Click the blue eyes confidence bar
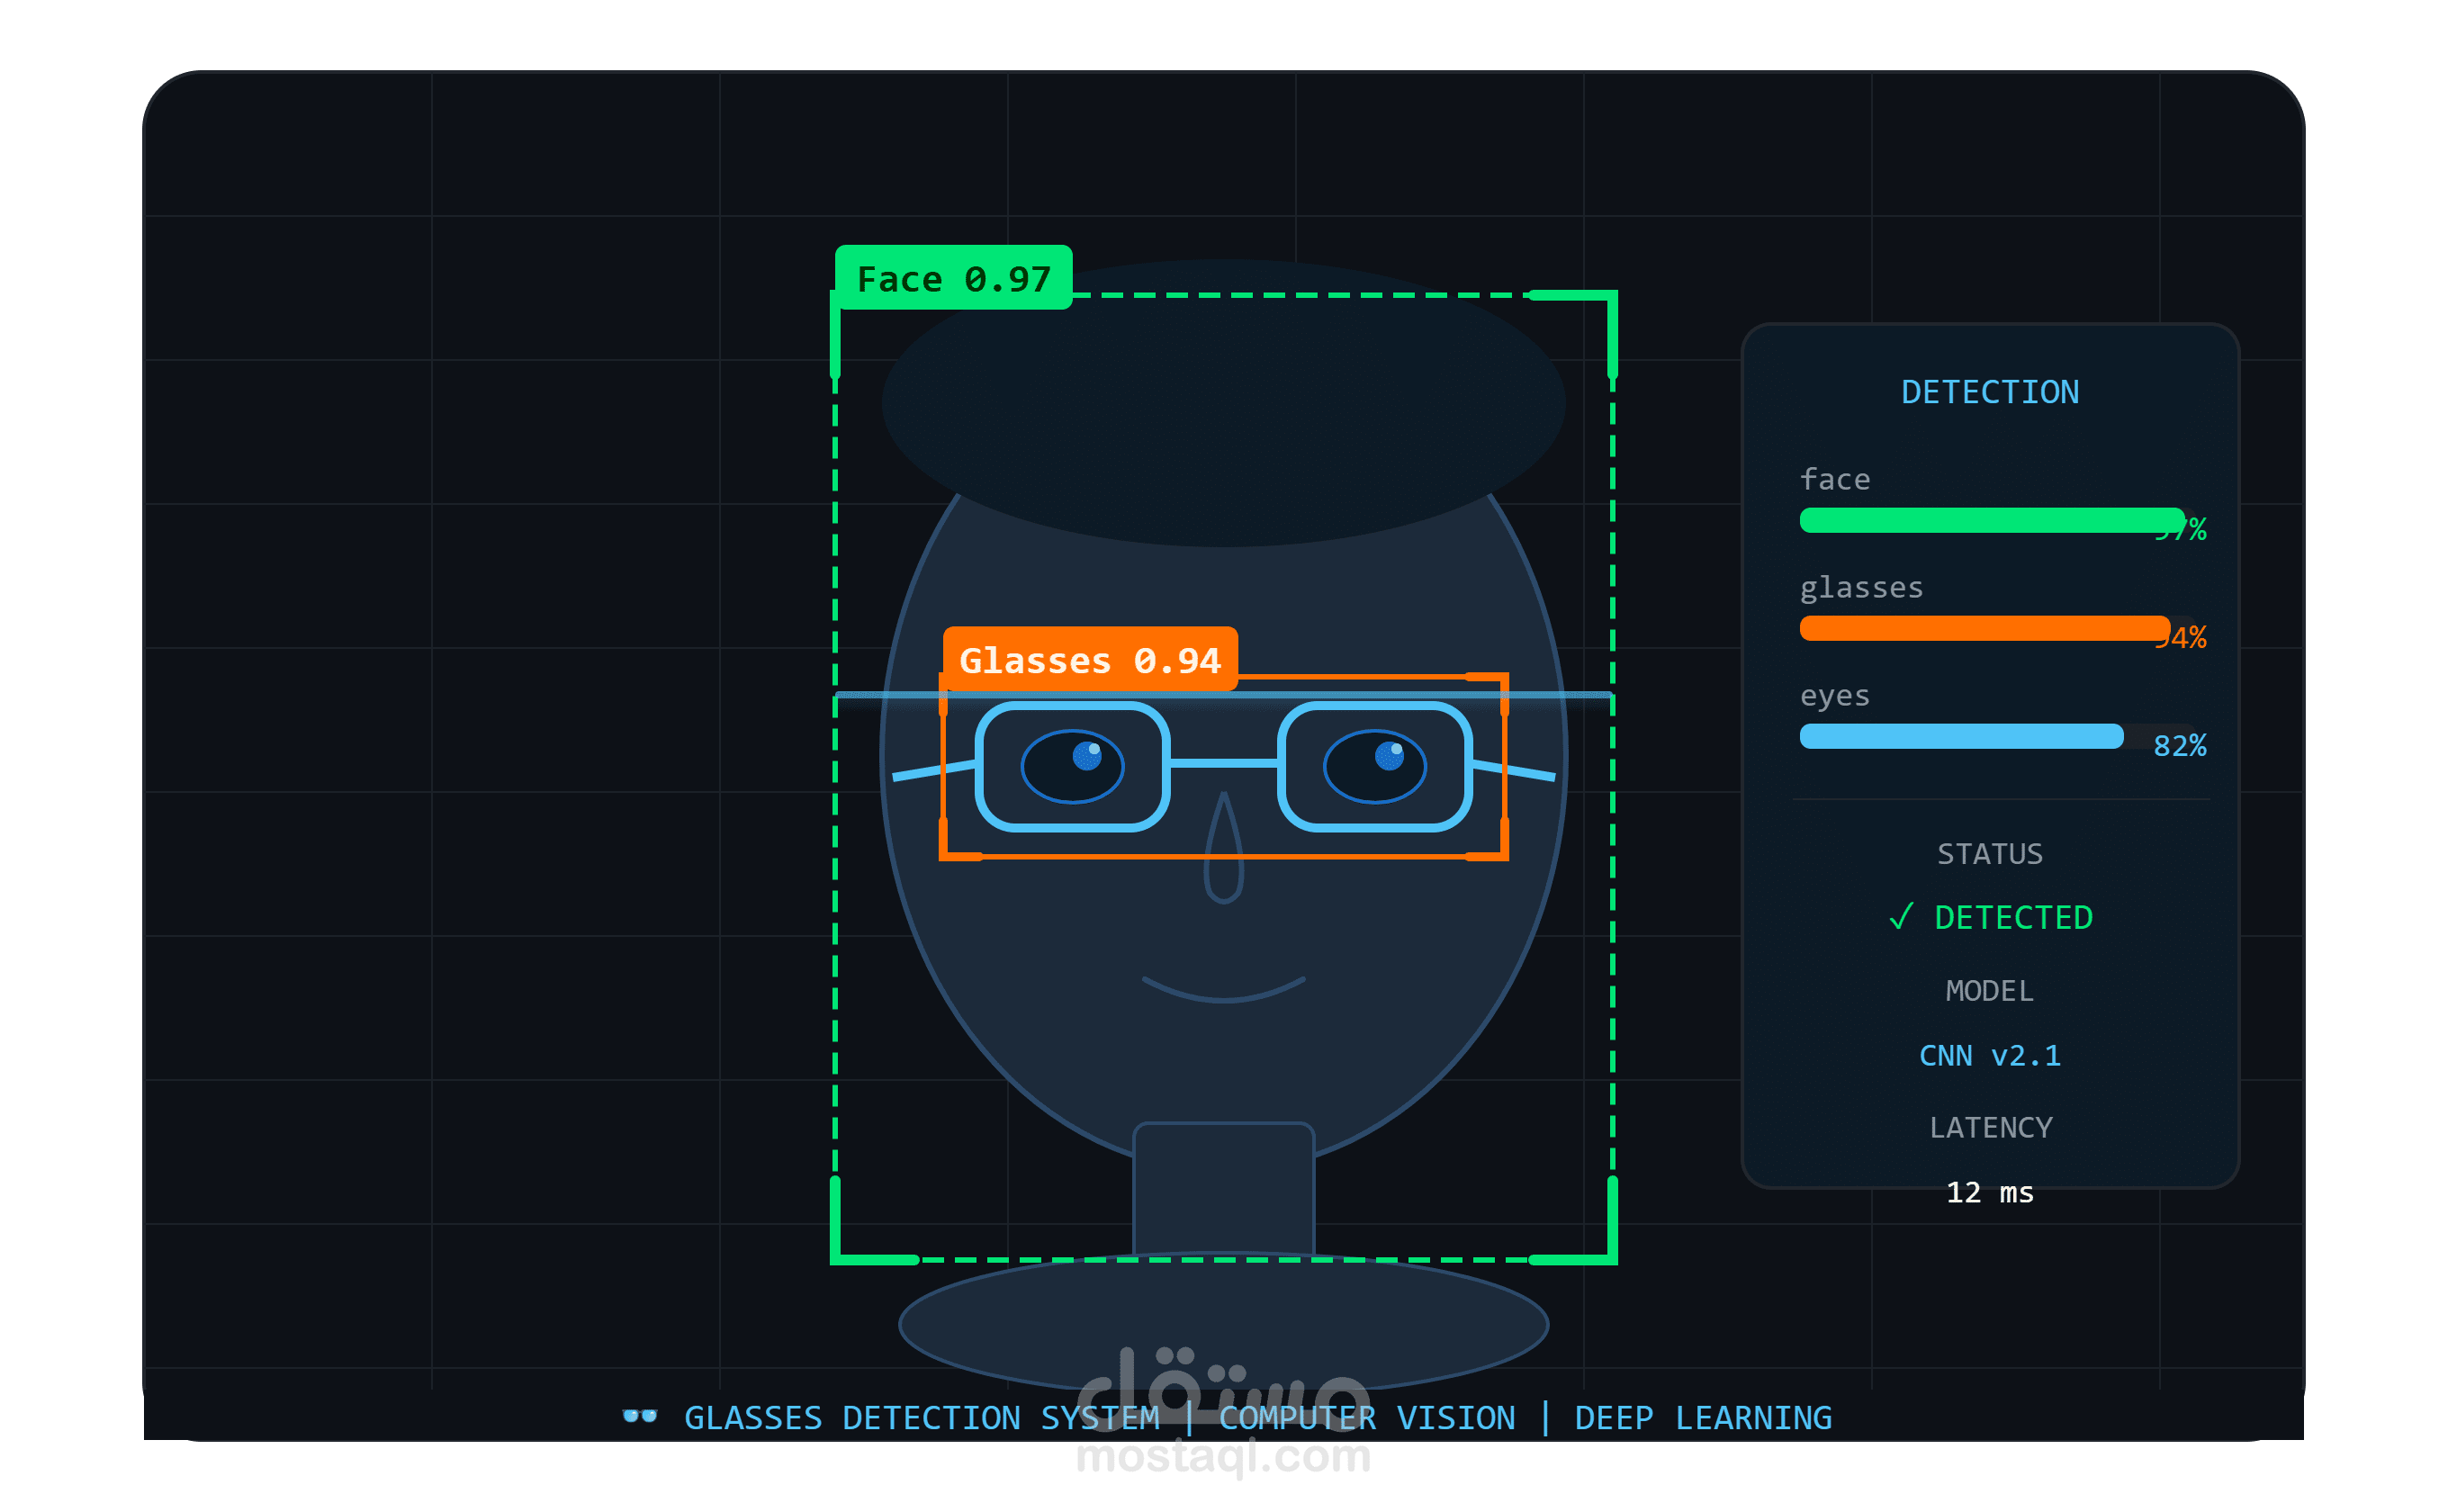This screenshot has height=1512, width=2448. (x=1961, y=736)
